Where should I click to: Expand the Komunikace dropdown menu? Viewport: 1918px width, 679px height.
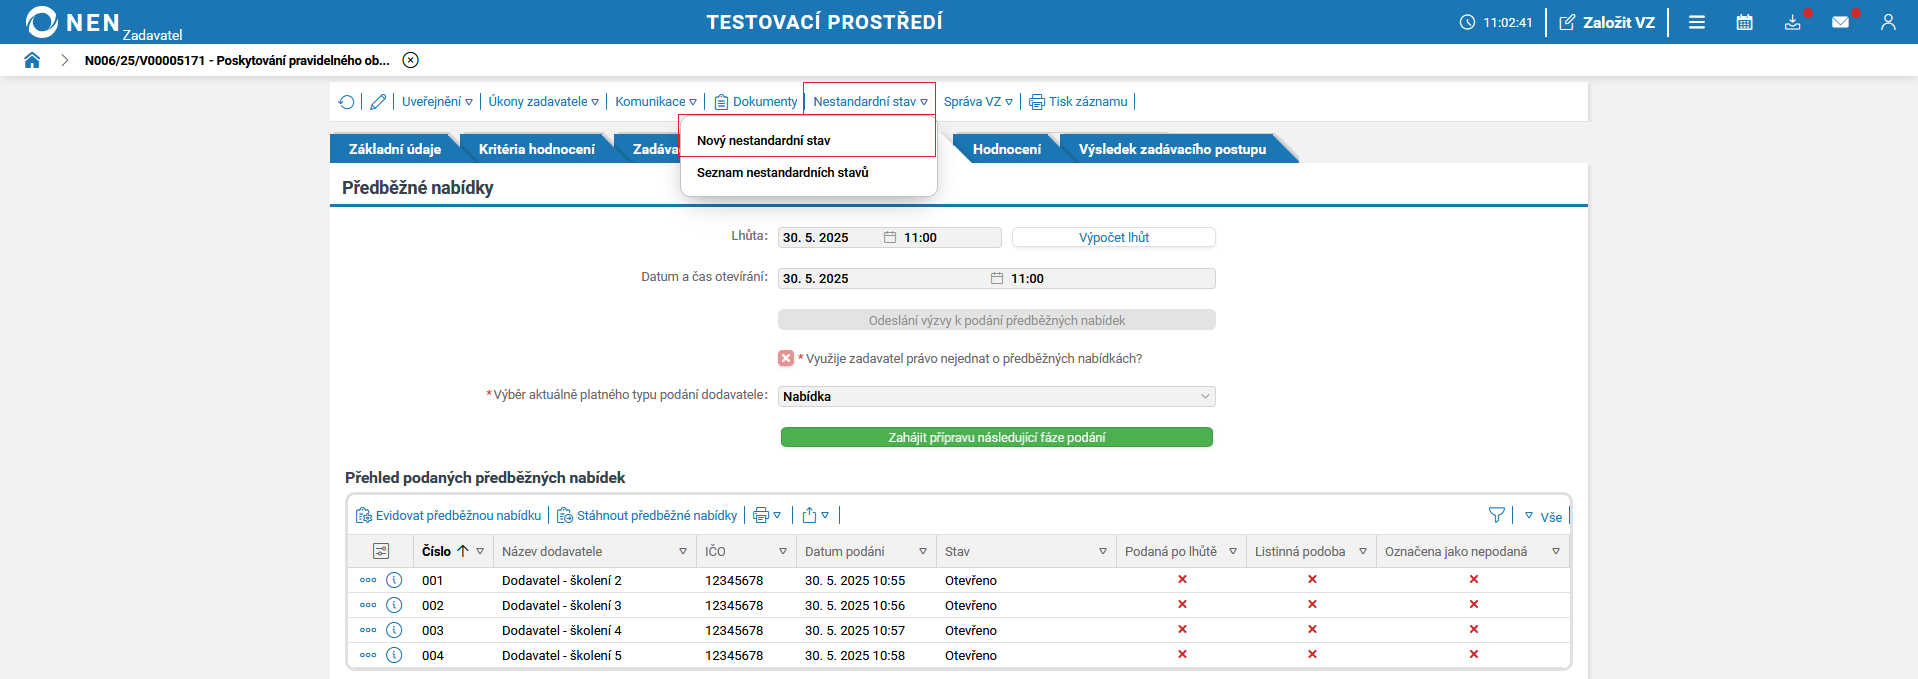click(x=656, y=102)
